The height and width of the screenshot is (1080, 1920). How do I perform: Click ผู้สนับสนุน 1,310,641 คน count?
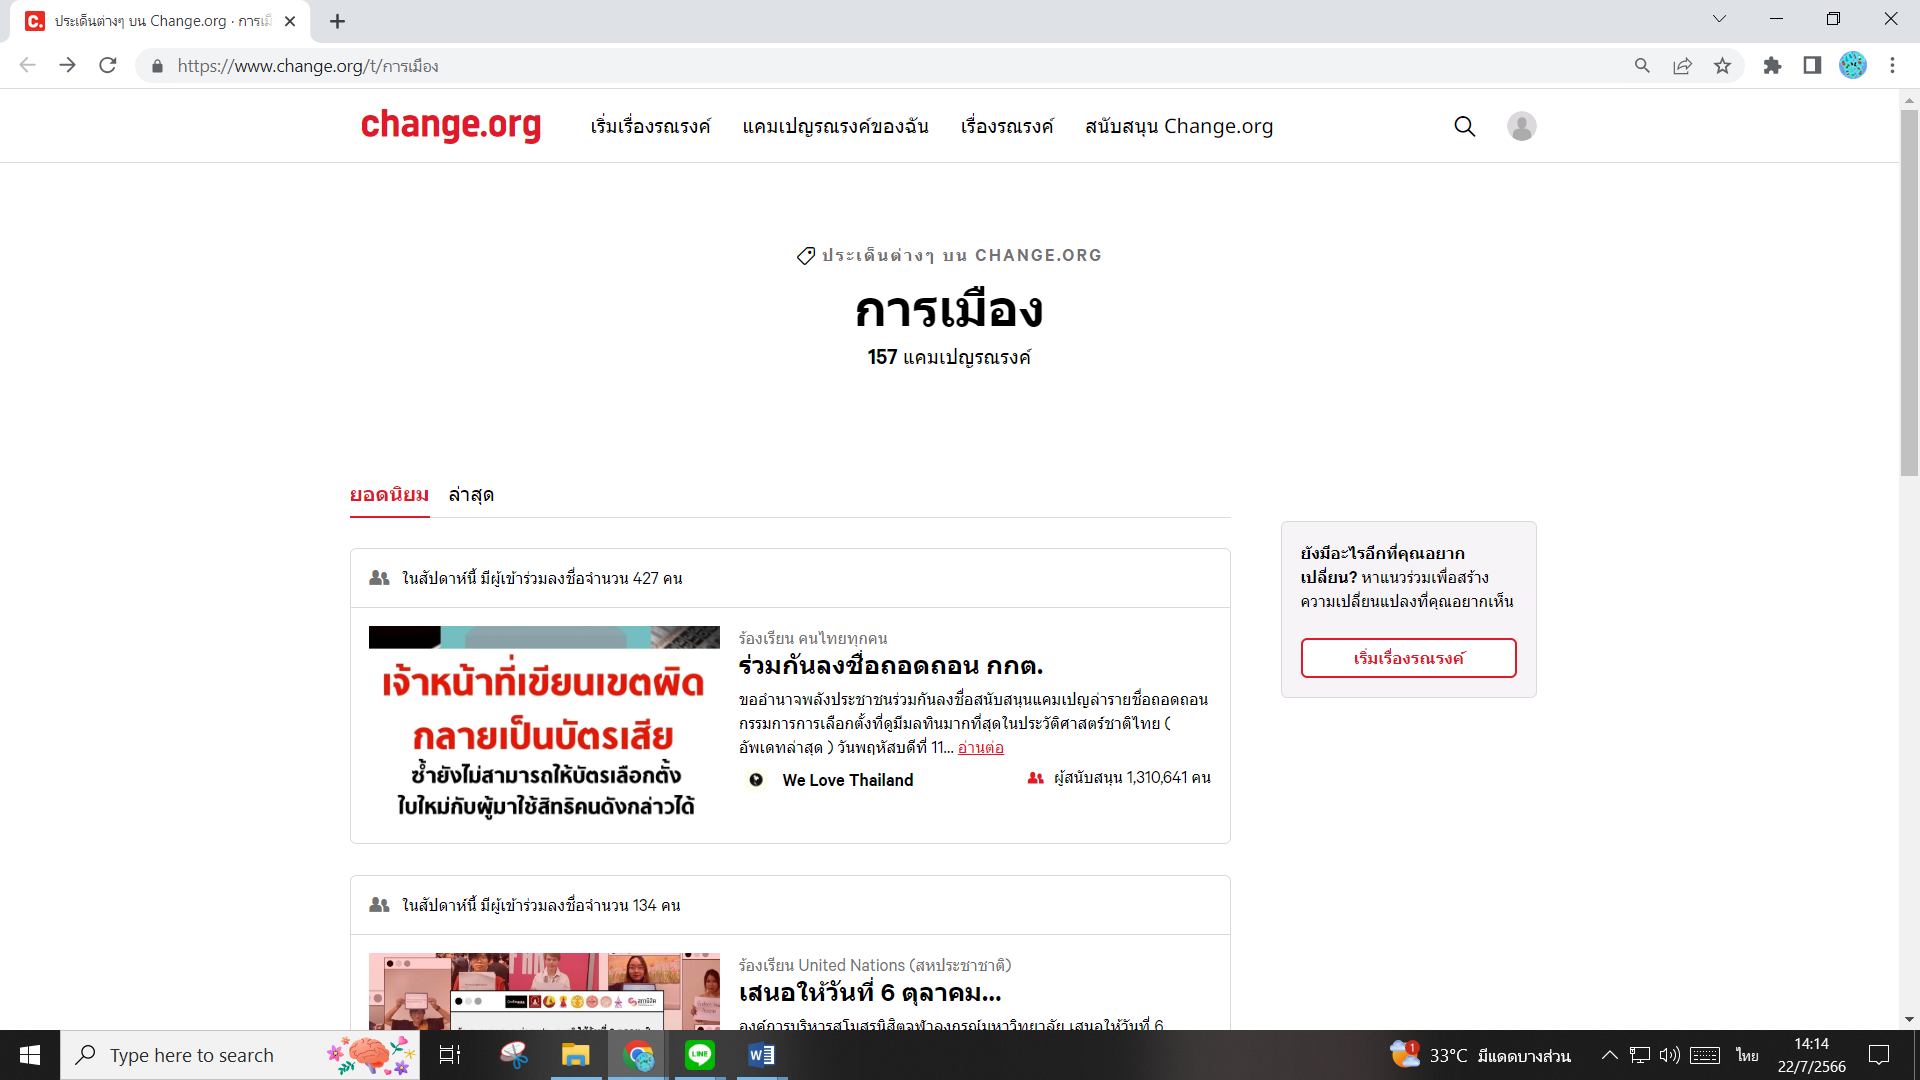tap(1119, 777)
